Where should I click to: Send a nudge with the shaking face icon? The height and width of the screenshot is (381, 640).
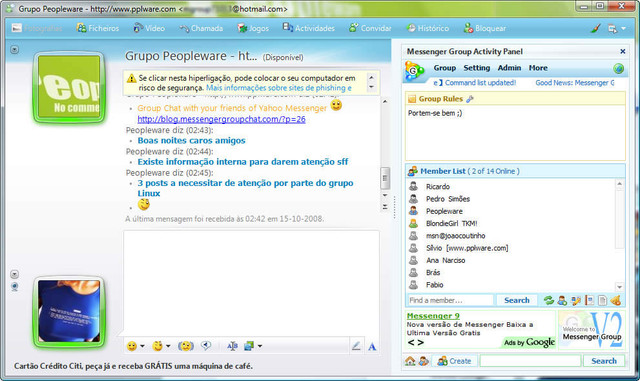point(186,346)
